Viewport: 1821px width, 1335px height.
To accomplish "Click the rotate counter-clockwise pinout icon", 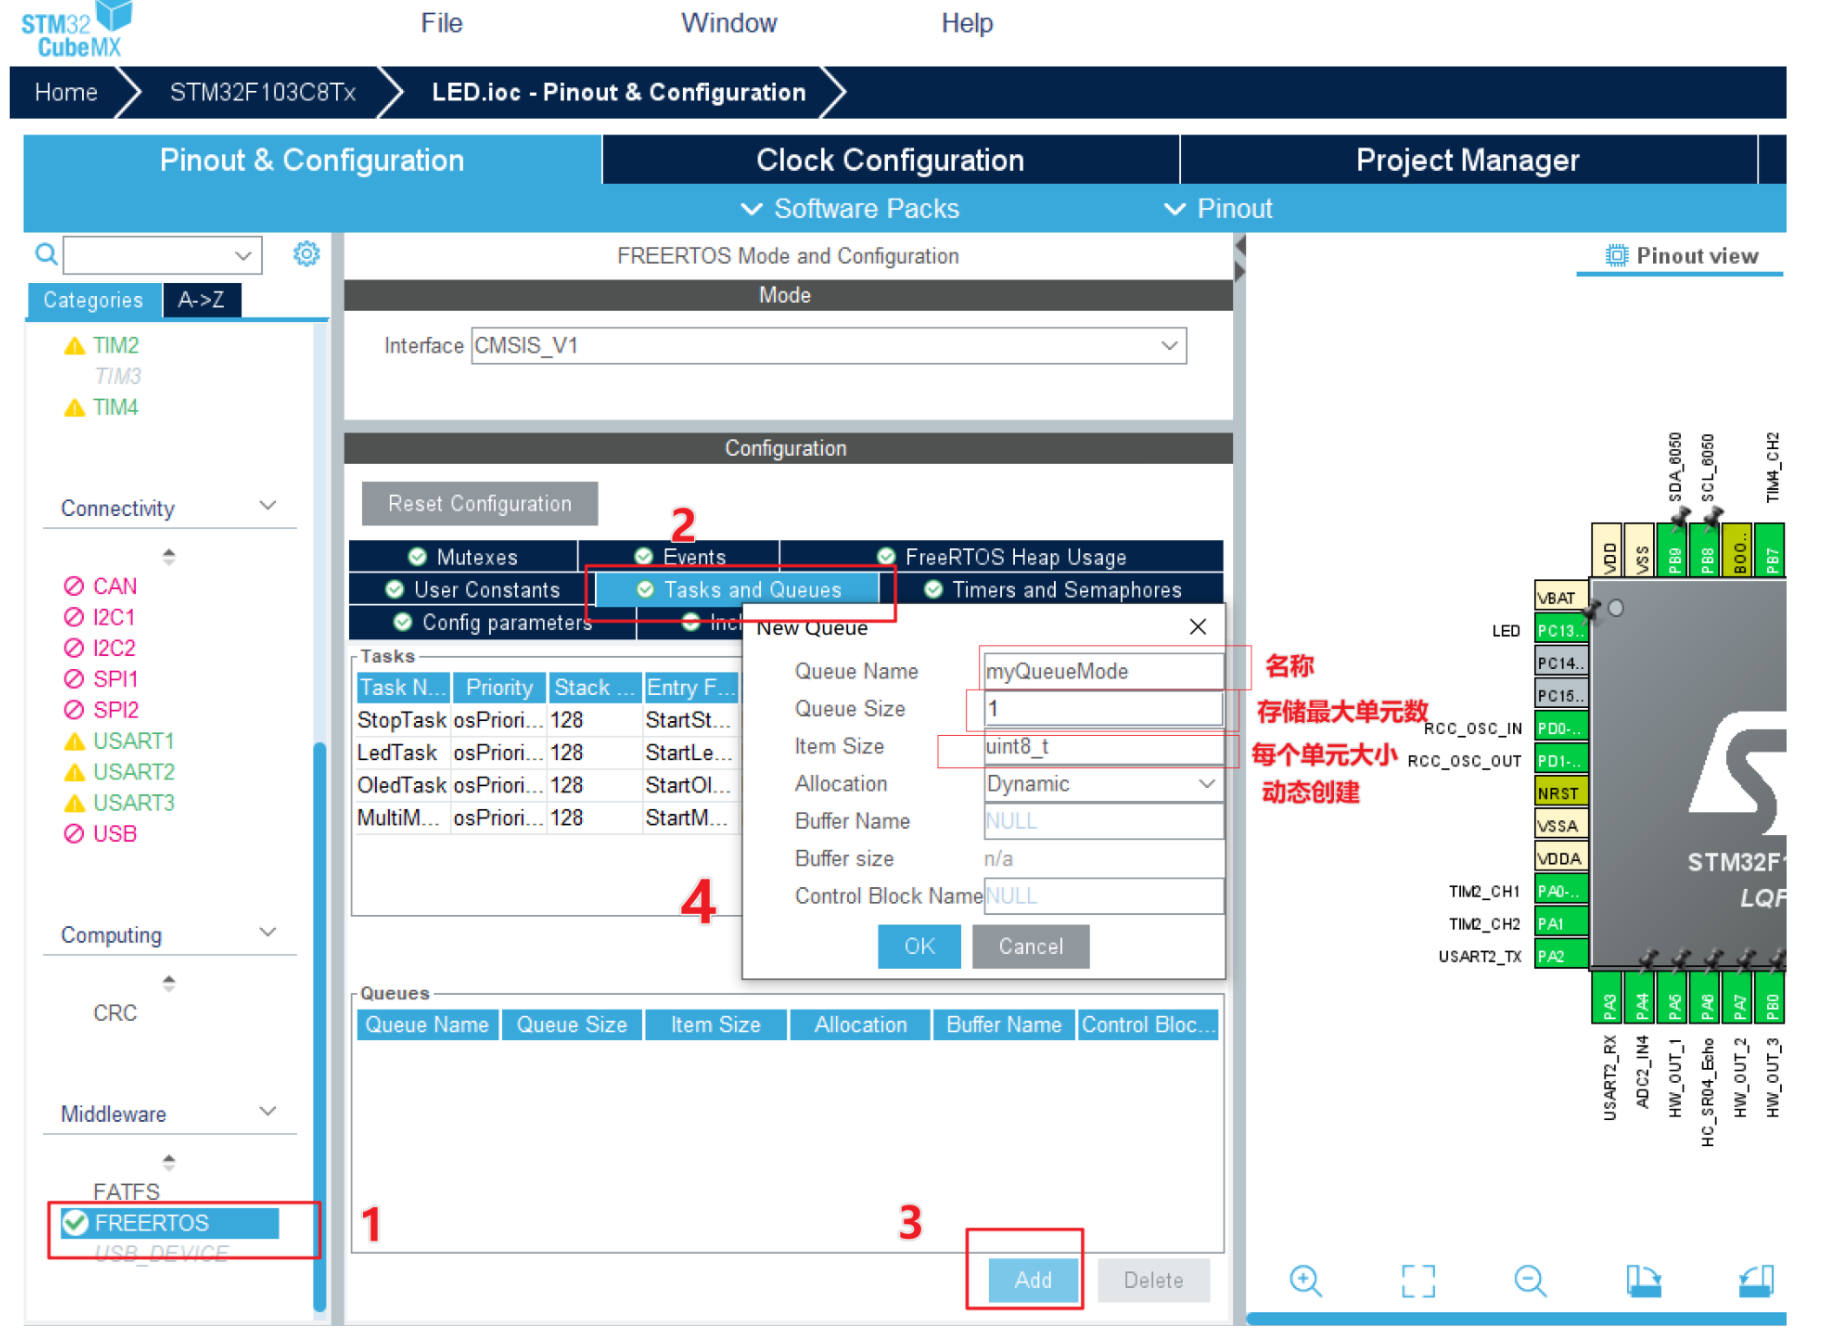I will (1756, 1280).
